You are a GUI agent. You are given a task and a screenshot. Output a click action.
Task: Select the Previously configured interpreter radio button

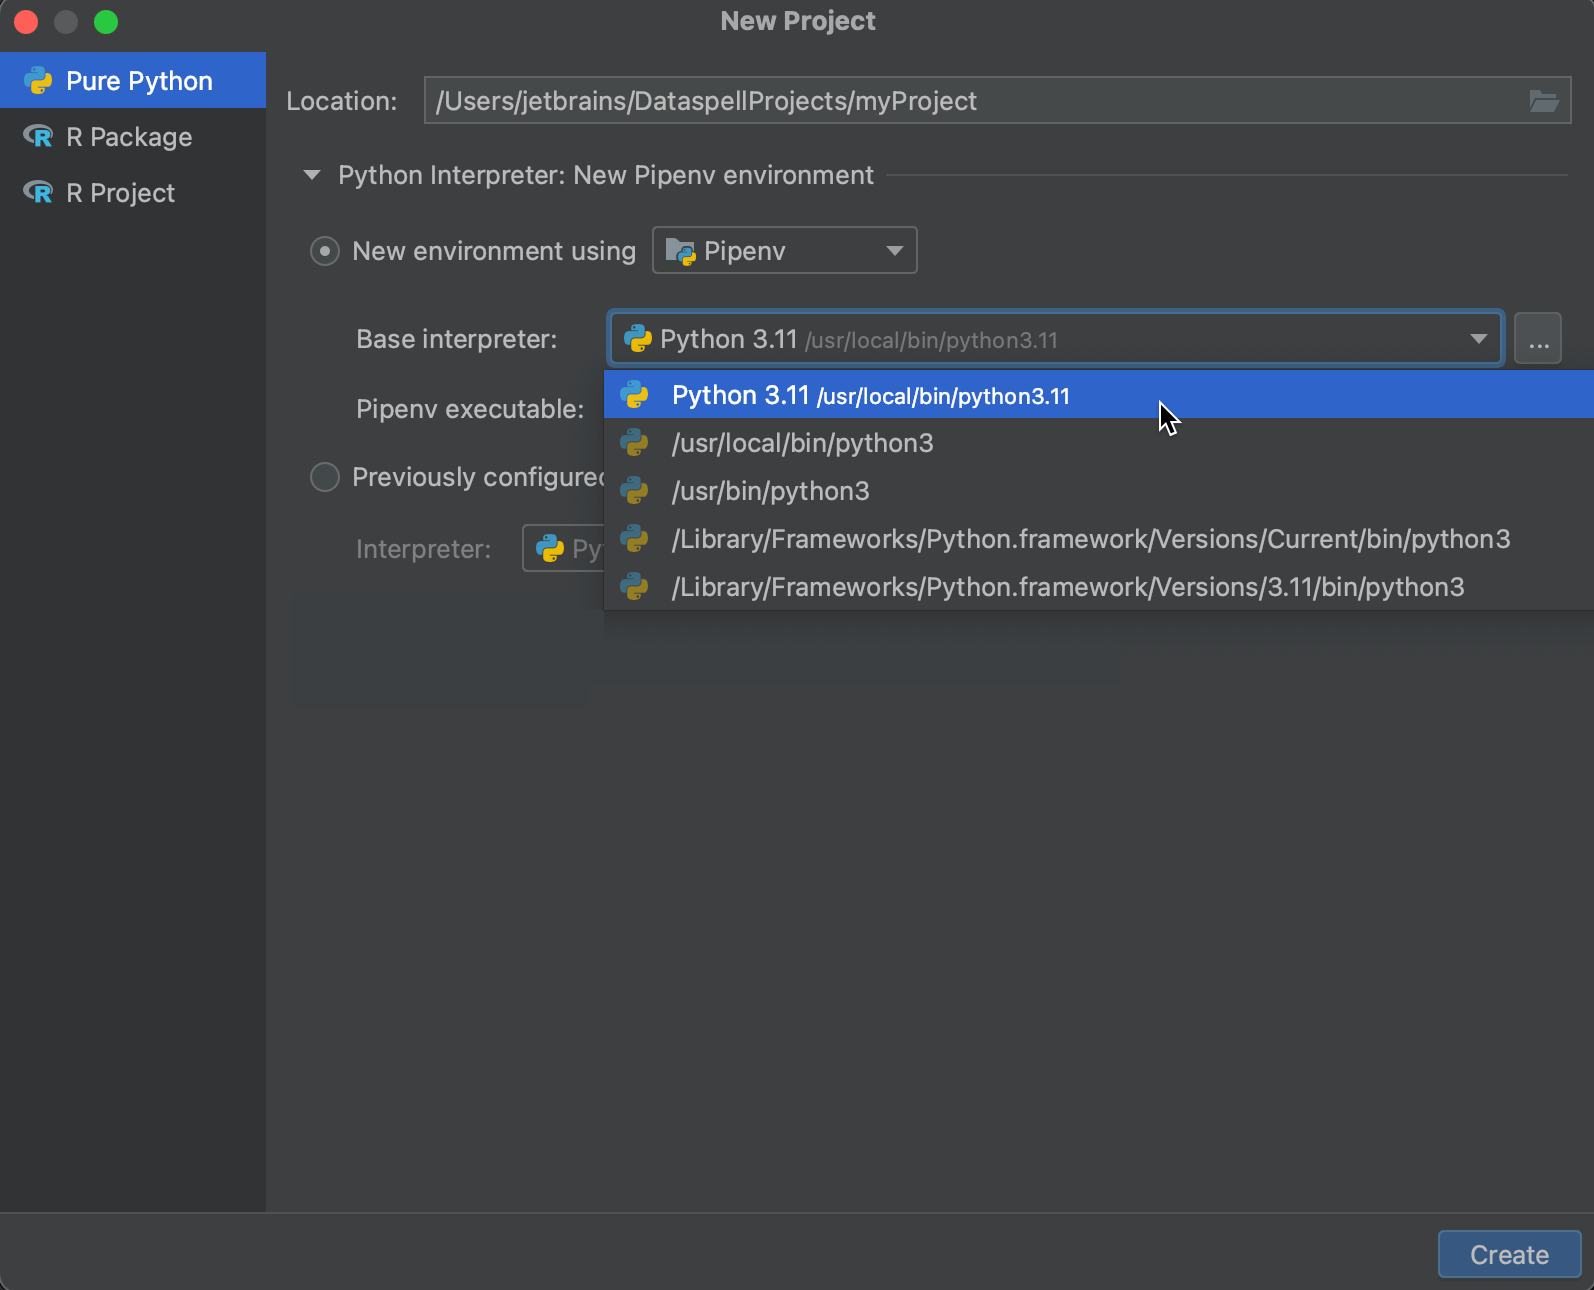[x=325, y=477]
